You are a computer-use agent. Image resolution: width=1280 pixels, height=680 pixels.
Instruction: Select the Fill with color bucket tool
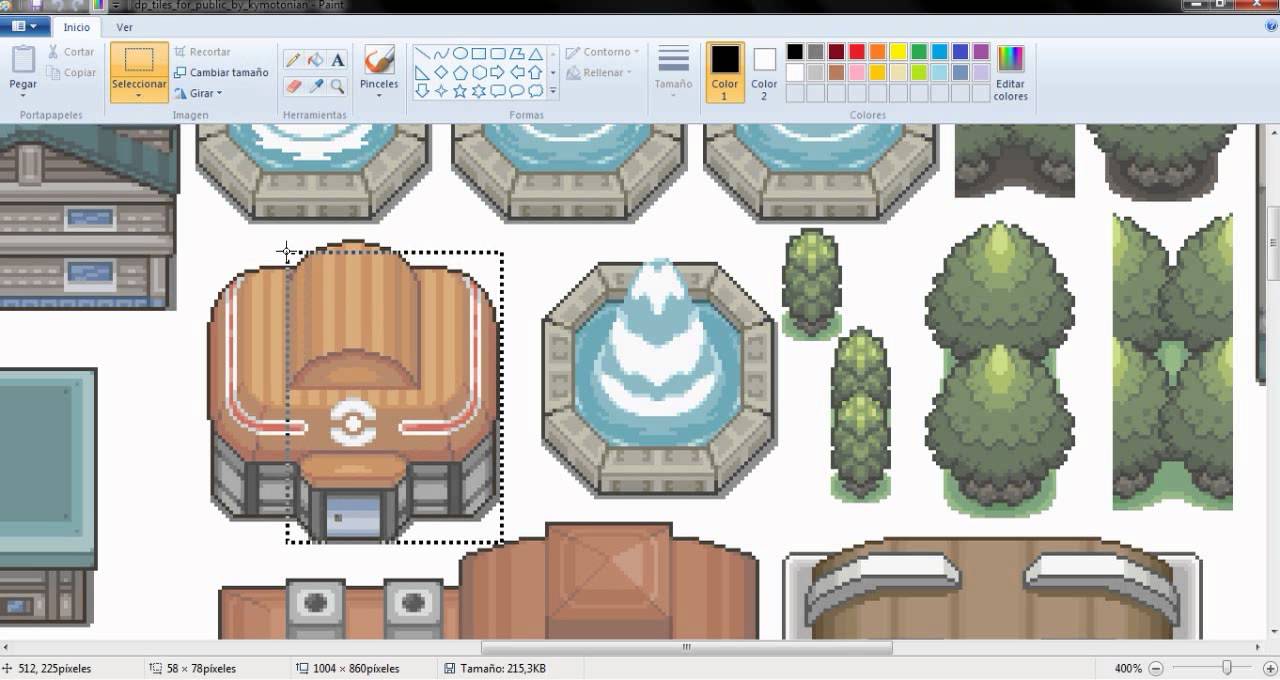(315, 60)
